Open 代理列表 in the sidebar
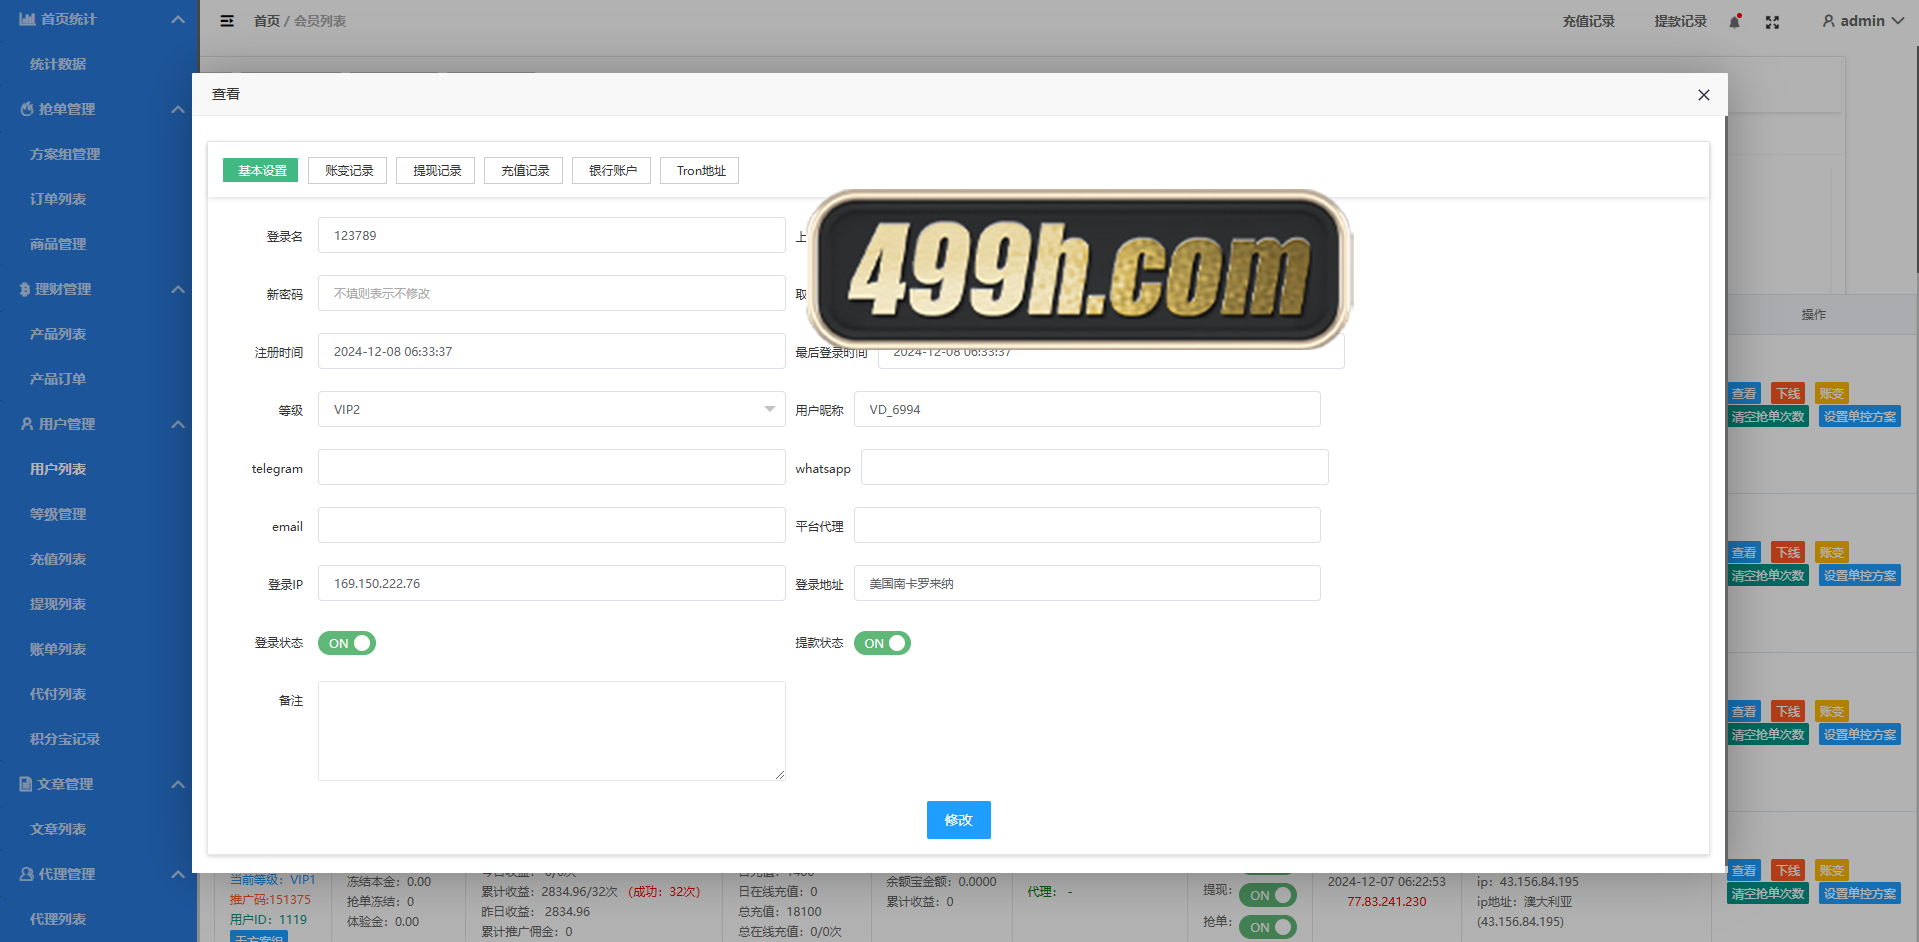 (58, 919)
